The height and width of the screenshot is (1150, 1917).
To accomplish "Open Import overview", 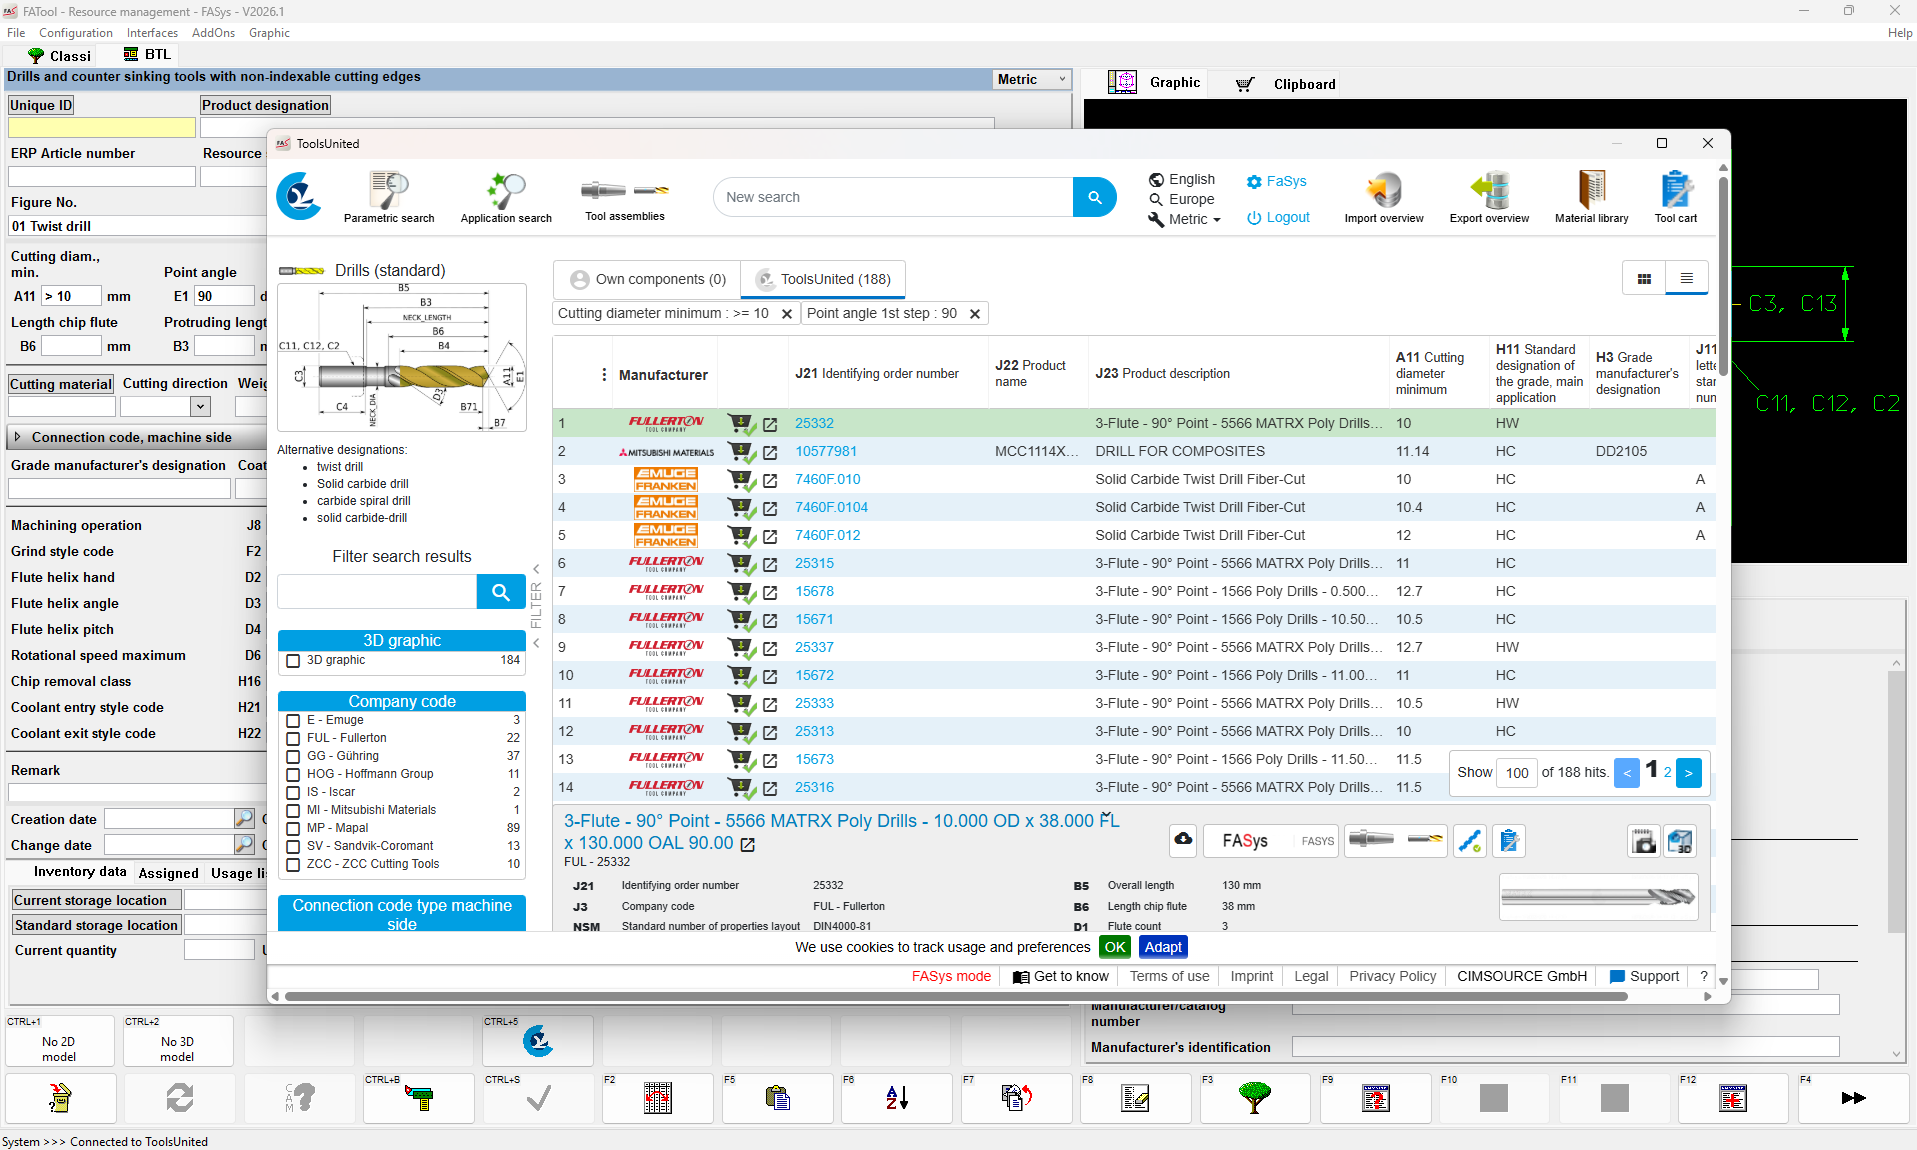I will pos(1383,197).
